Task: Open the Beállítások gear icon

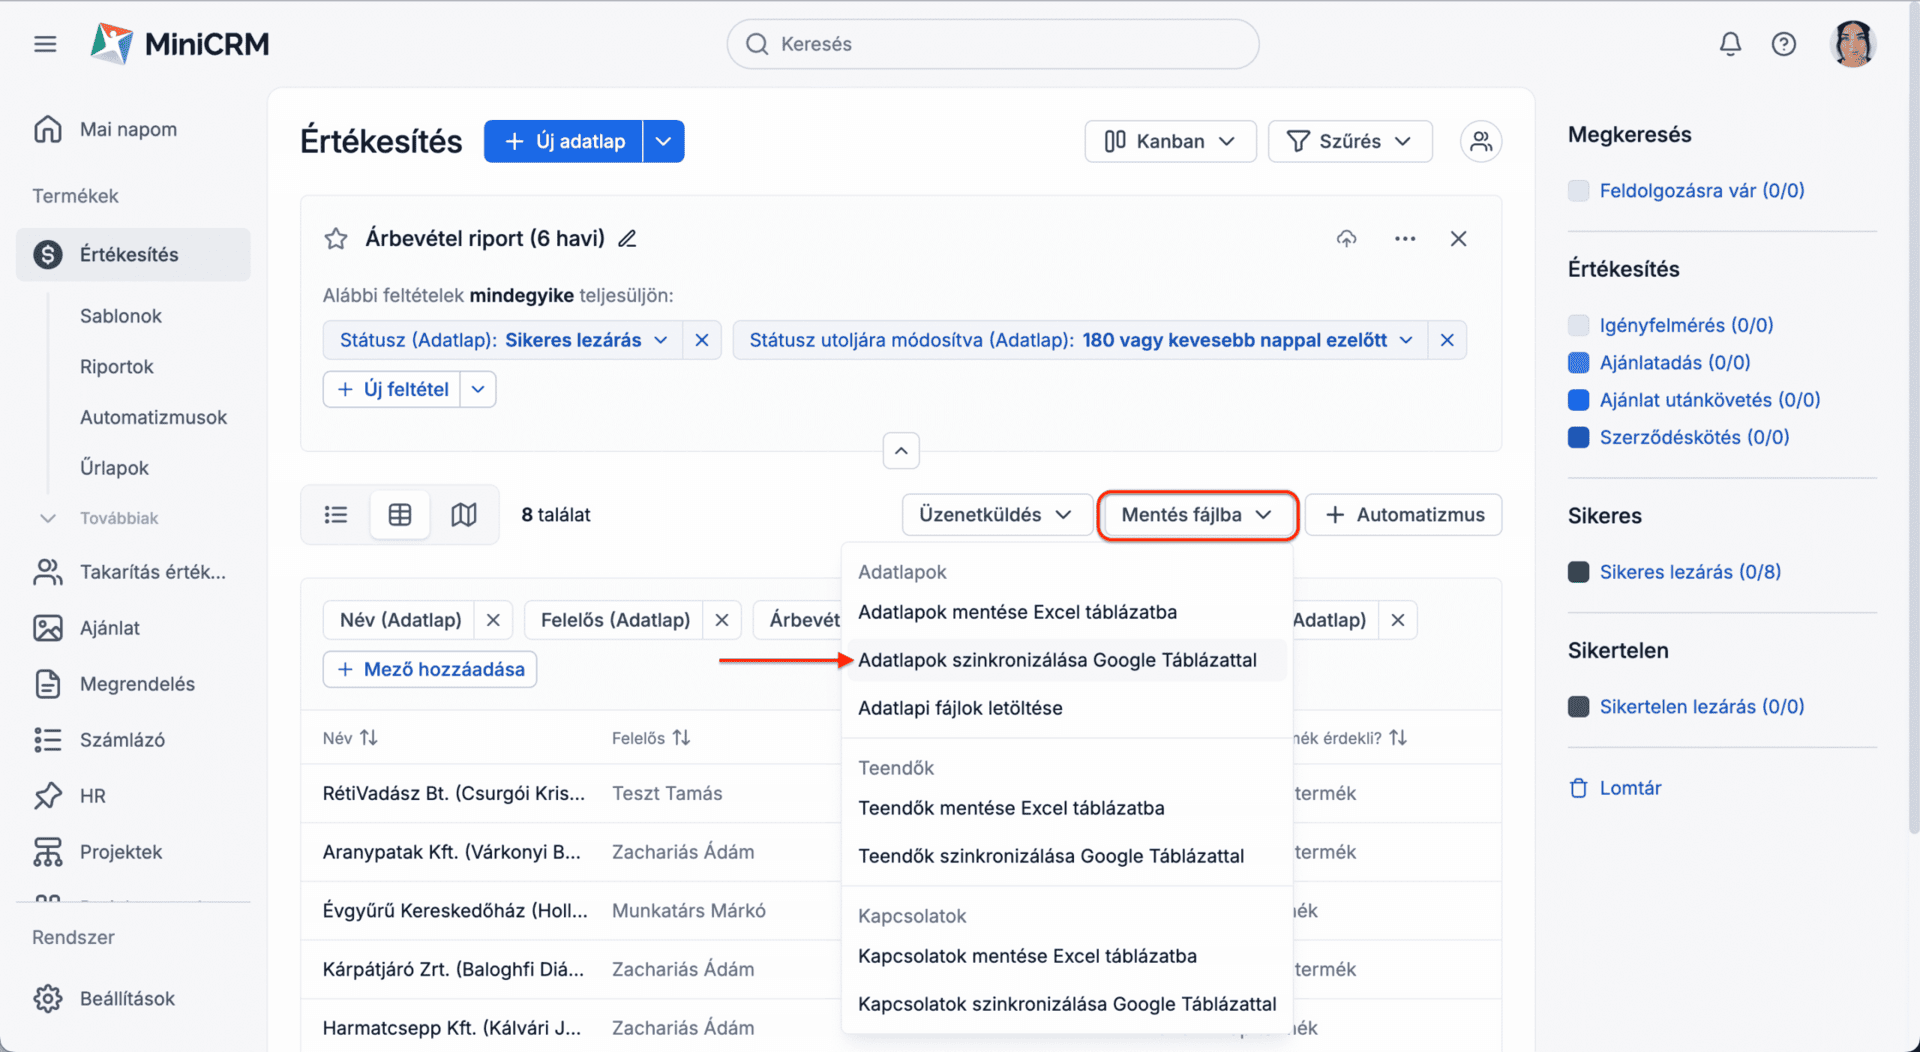Action: tap(48, 999)
